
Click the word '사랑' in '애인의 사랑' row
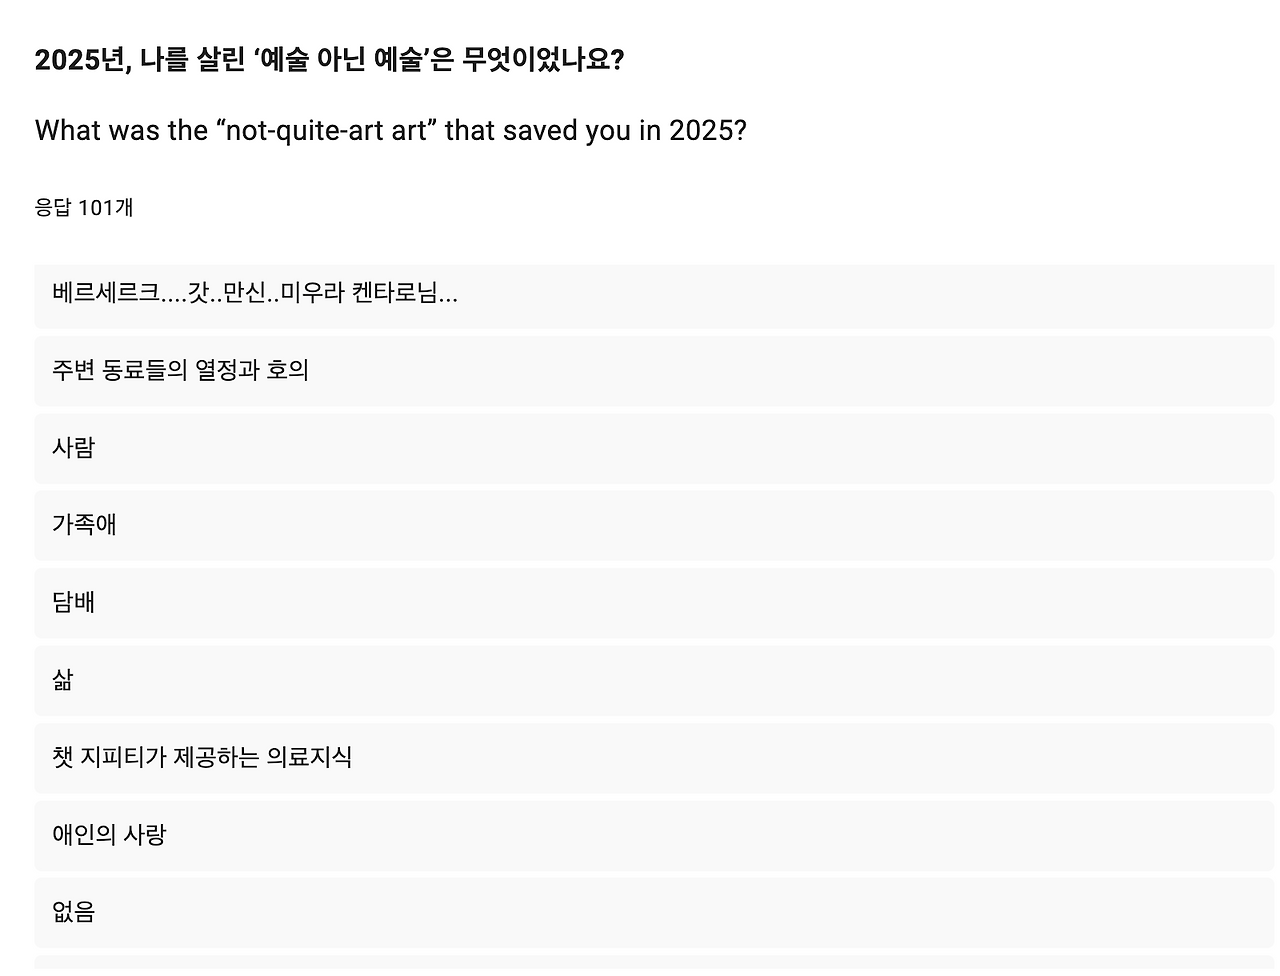tap(145, 834)
